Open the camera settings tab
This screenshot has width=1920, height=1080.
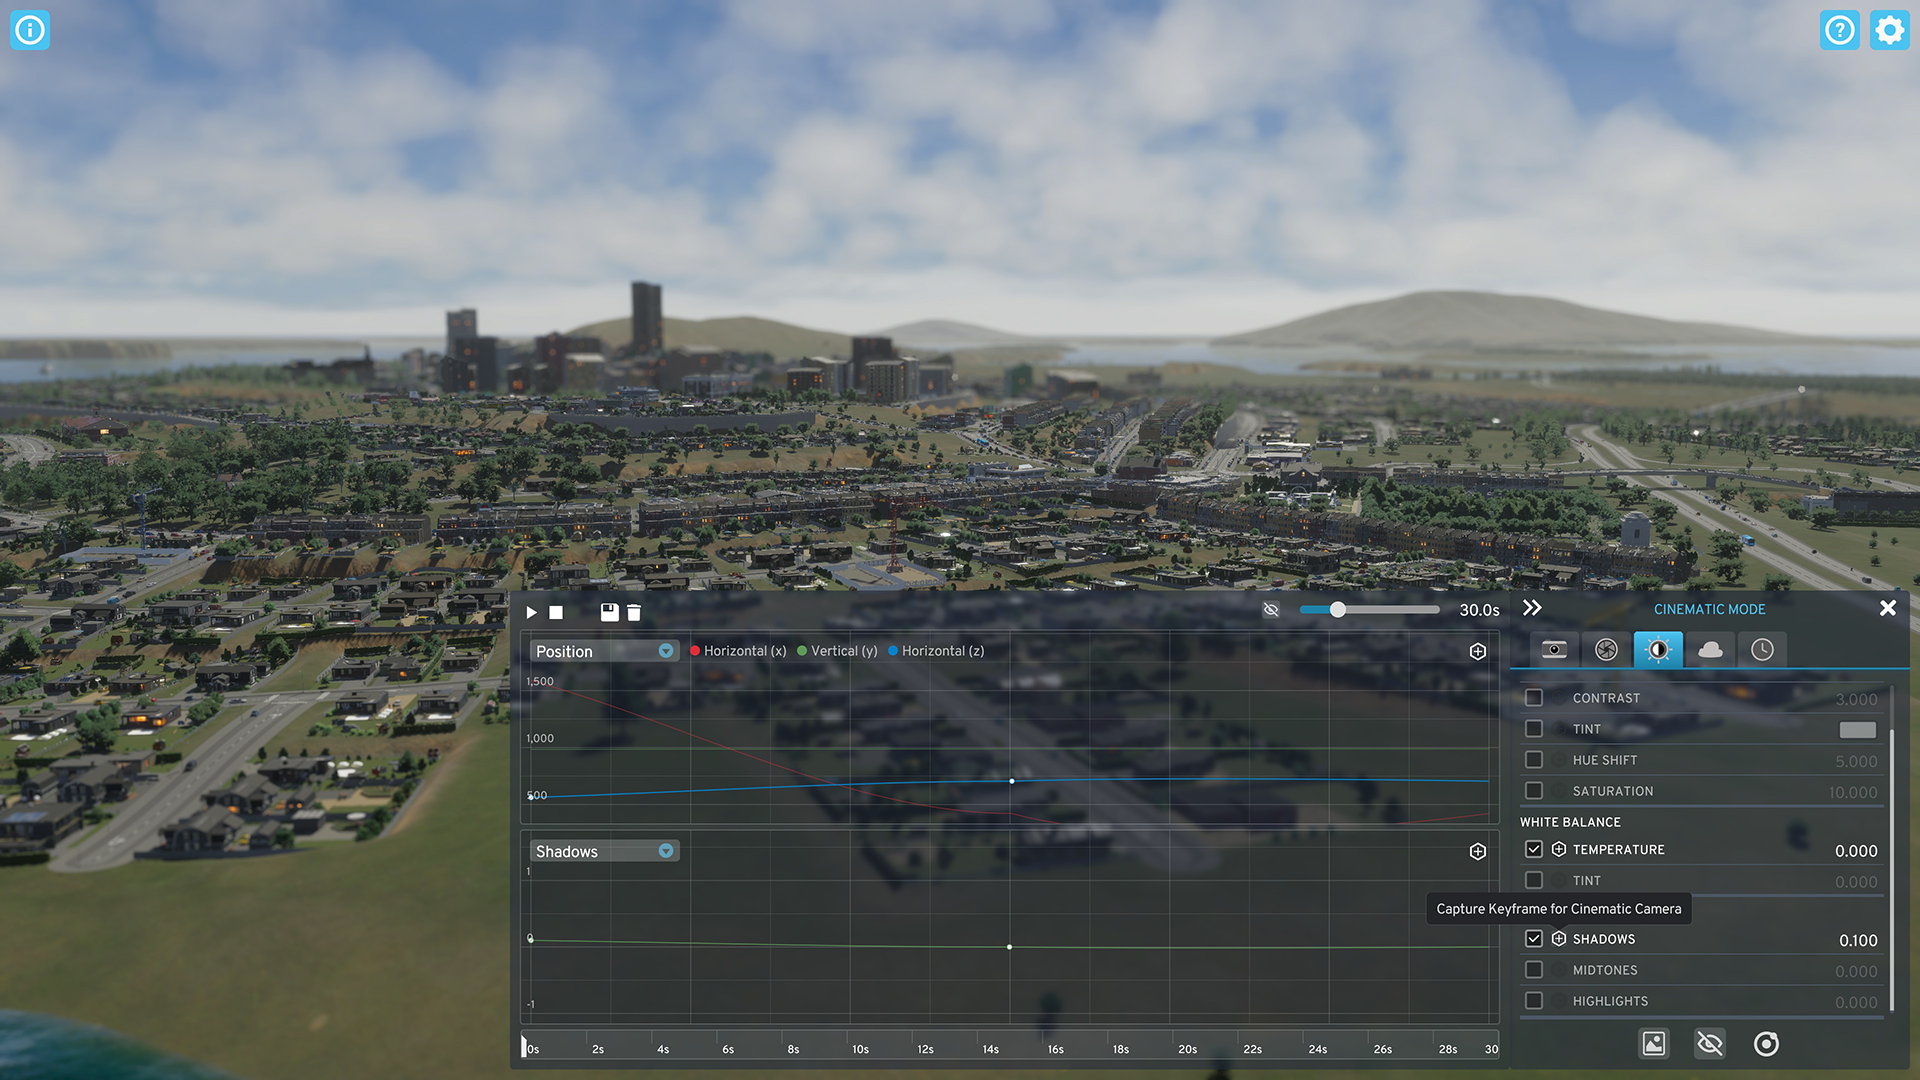point(1555,650)
